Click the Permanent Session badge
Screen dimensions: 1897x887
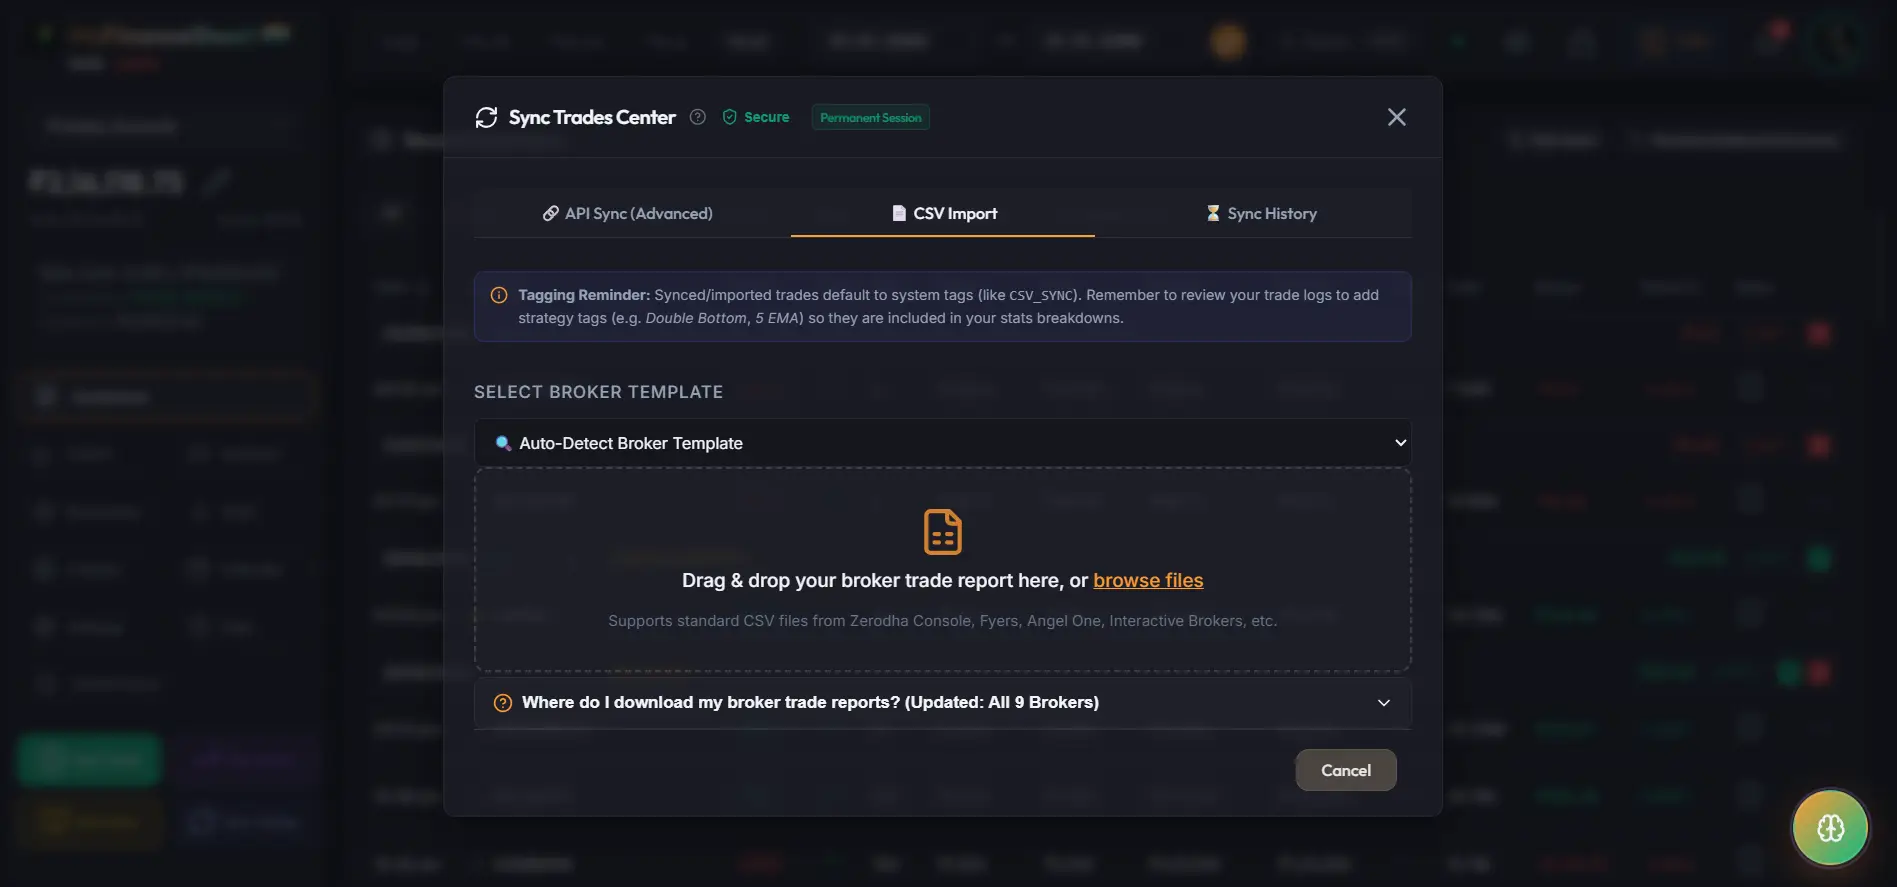pos(871,117)
